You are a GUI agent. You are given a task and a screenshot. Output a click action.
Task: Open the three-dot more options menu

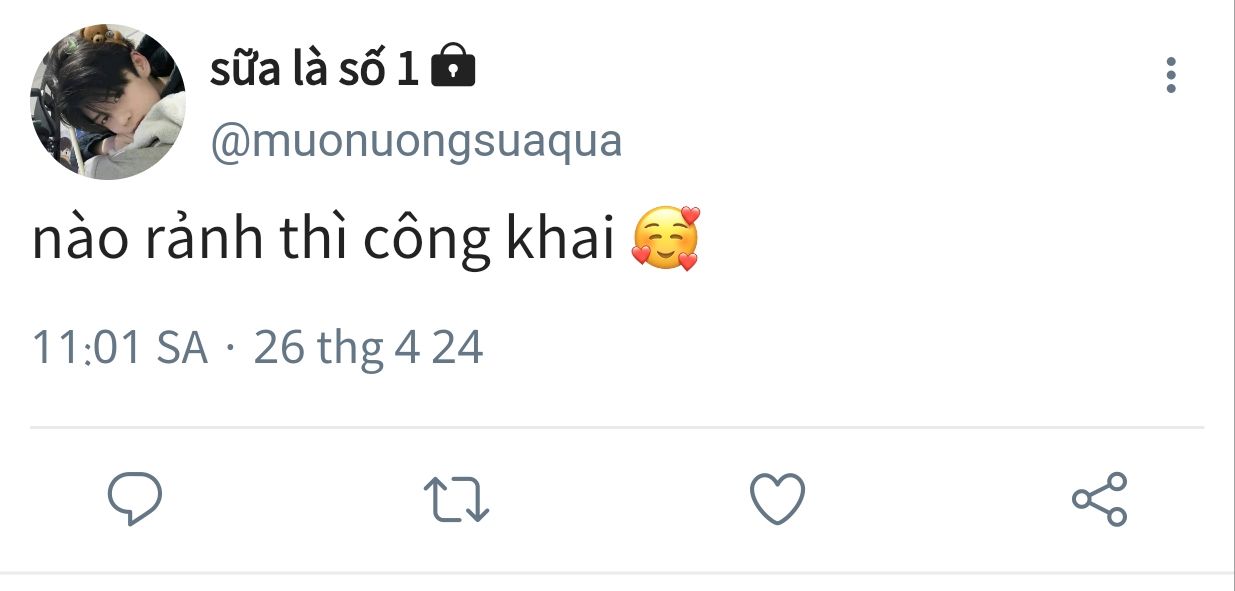pyautogui.click(x=1170, y=75)
